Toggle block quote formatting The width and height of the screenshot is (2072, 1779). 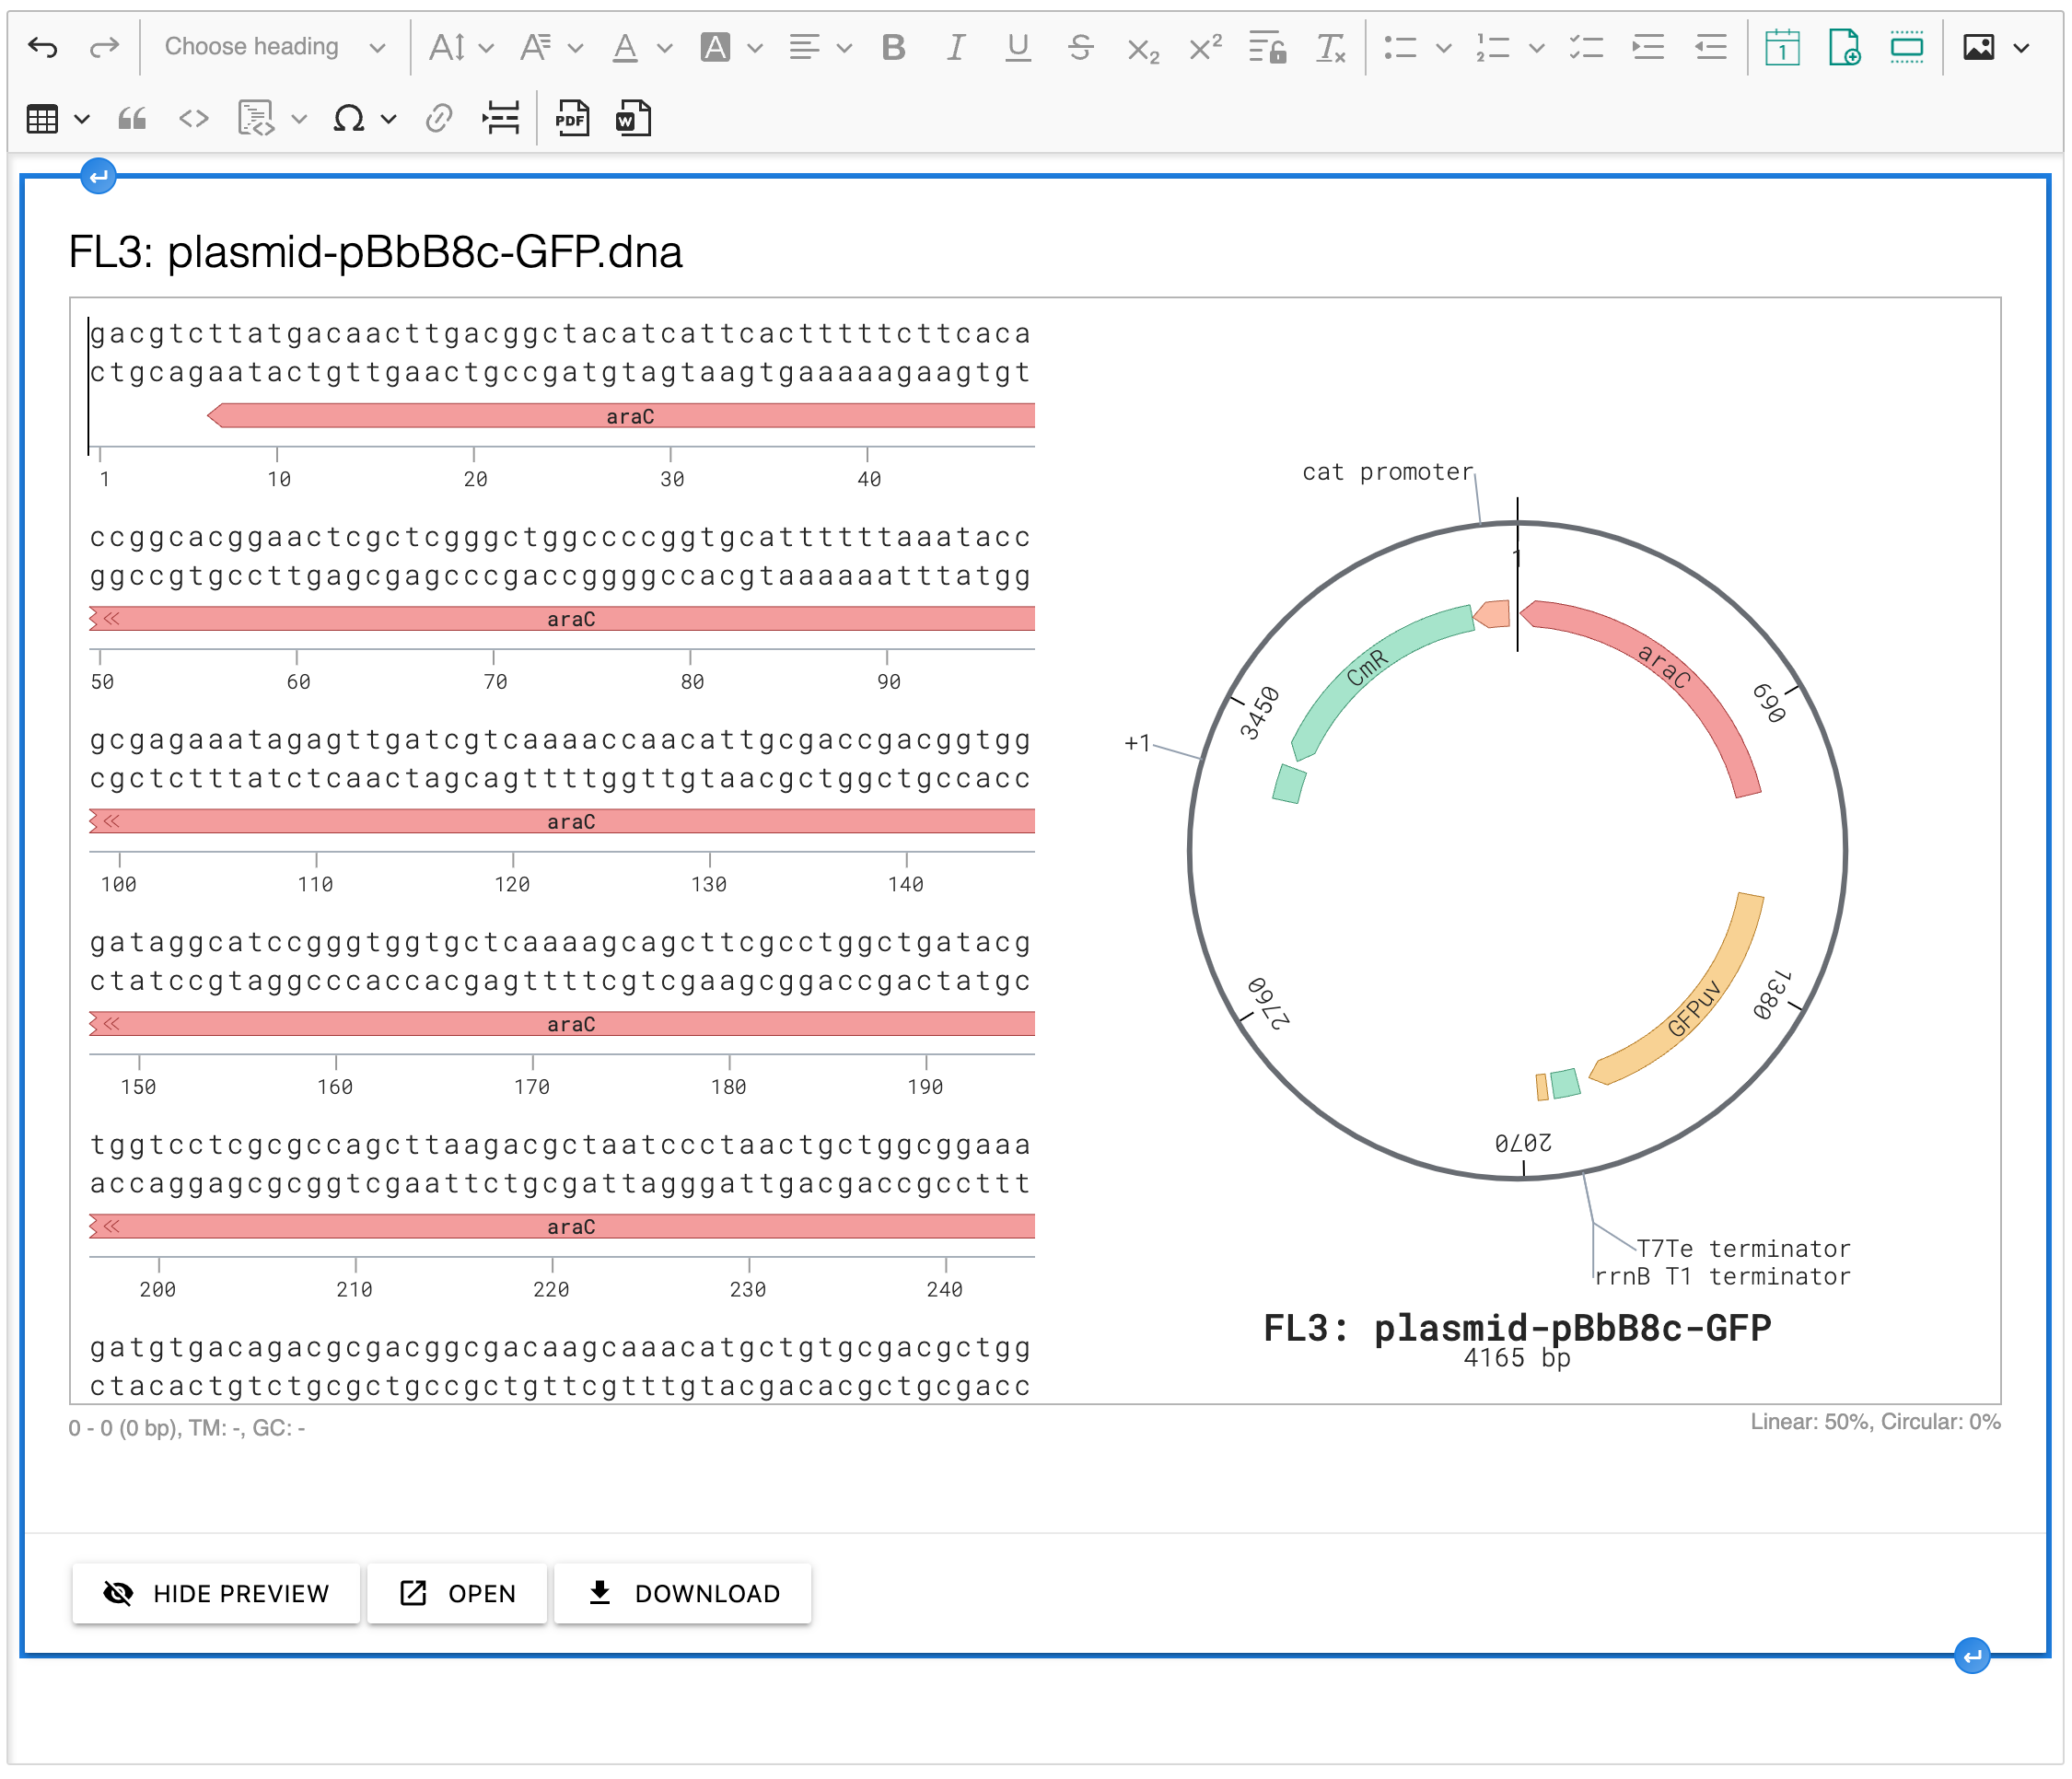(132, 119)
